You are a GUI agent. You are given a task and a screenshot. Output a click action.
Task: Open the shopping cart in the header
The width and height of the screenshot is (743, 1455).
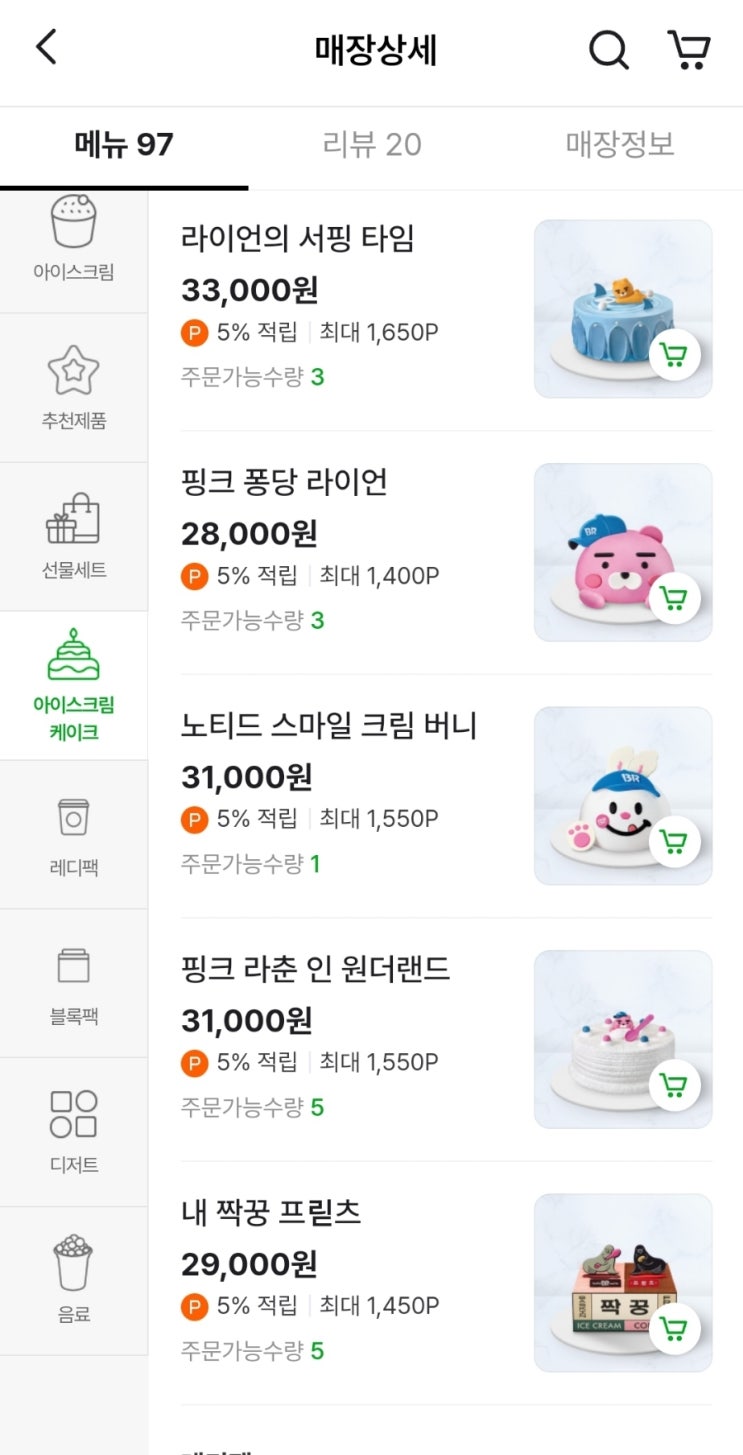pos(689,49)
